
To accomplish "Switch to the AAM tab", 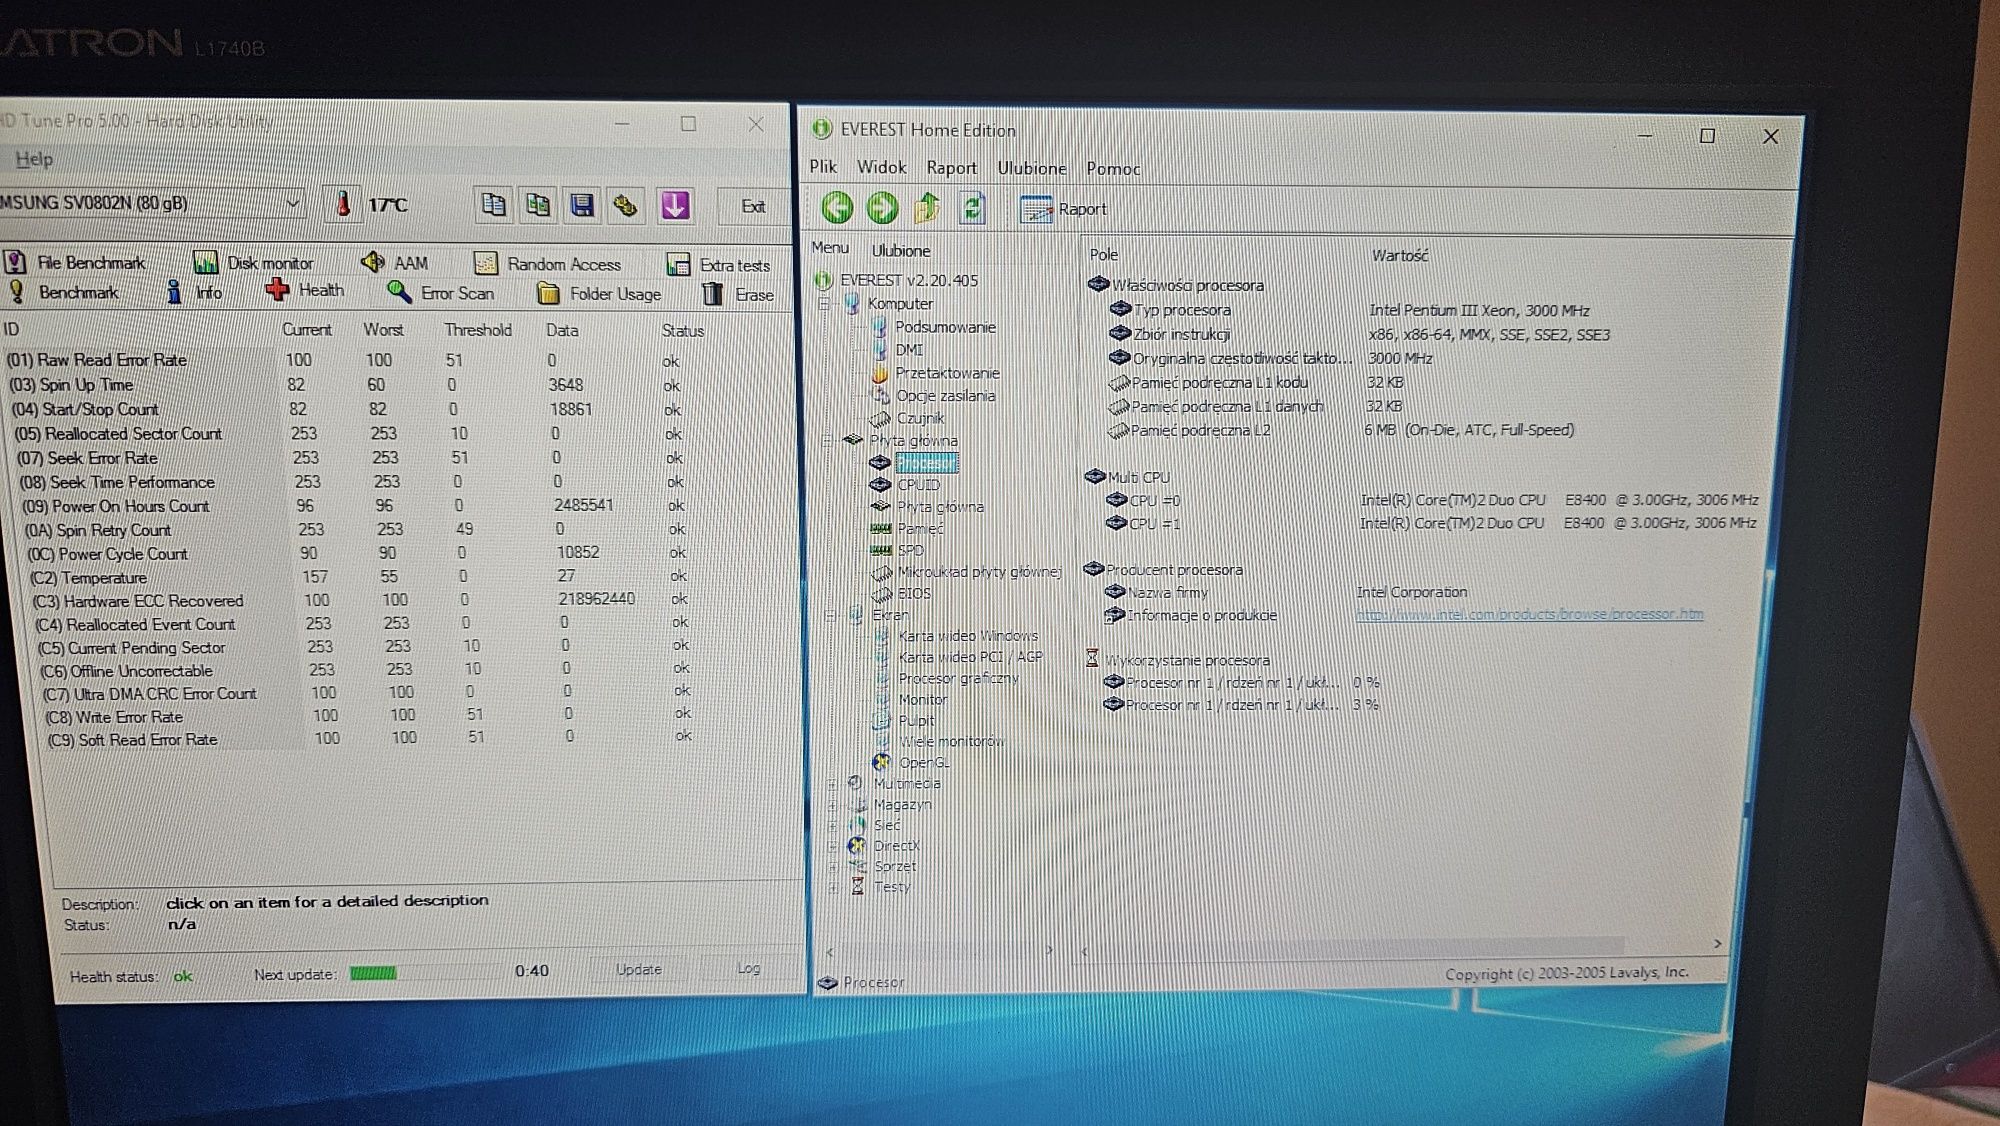I will [x=395, y=263].
